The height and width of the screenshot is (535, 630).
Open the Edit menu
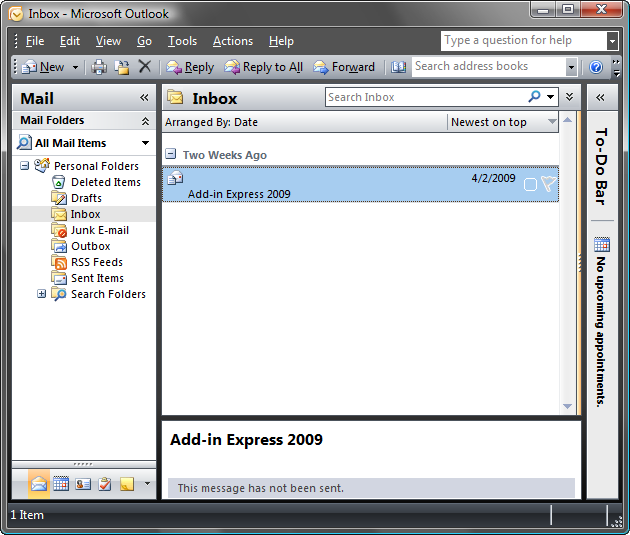click(70, 41)
